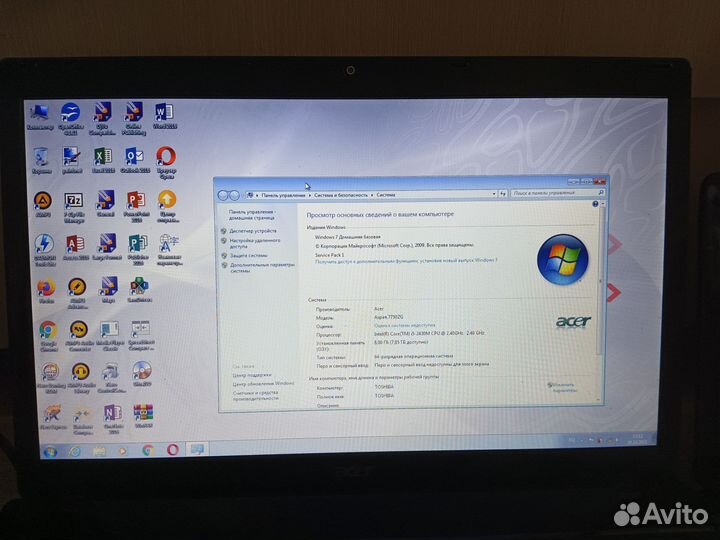Launch Opera from the taskbar
Screen dimensions: 720x540
click(173, 450)
